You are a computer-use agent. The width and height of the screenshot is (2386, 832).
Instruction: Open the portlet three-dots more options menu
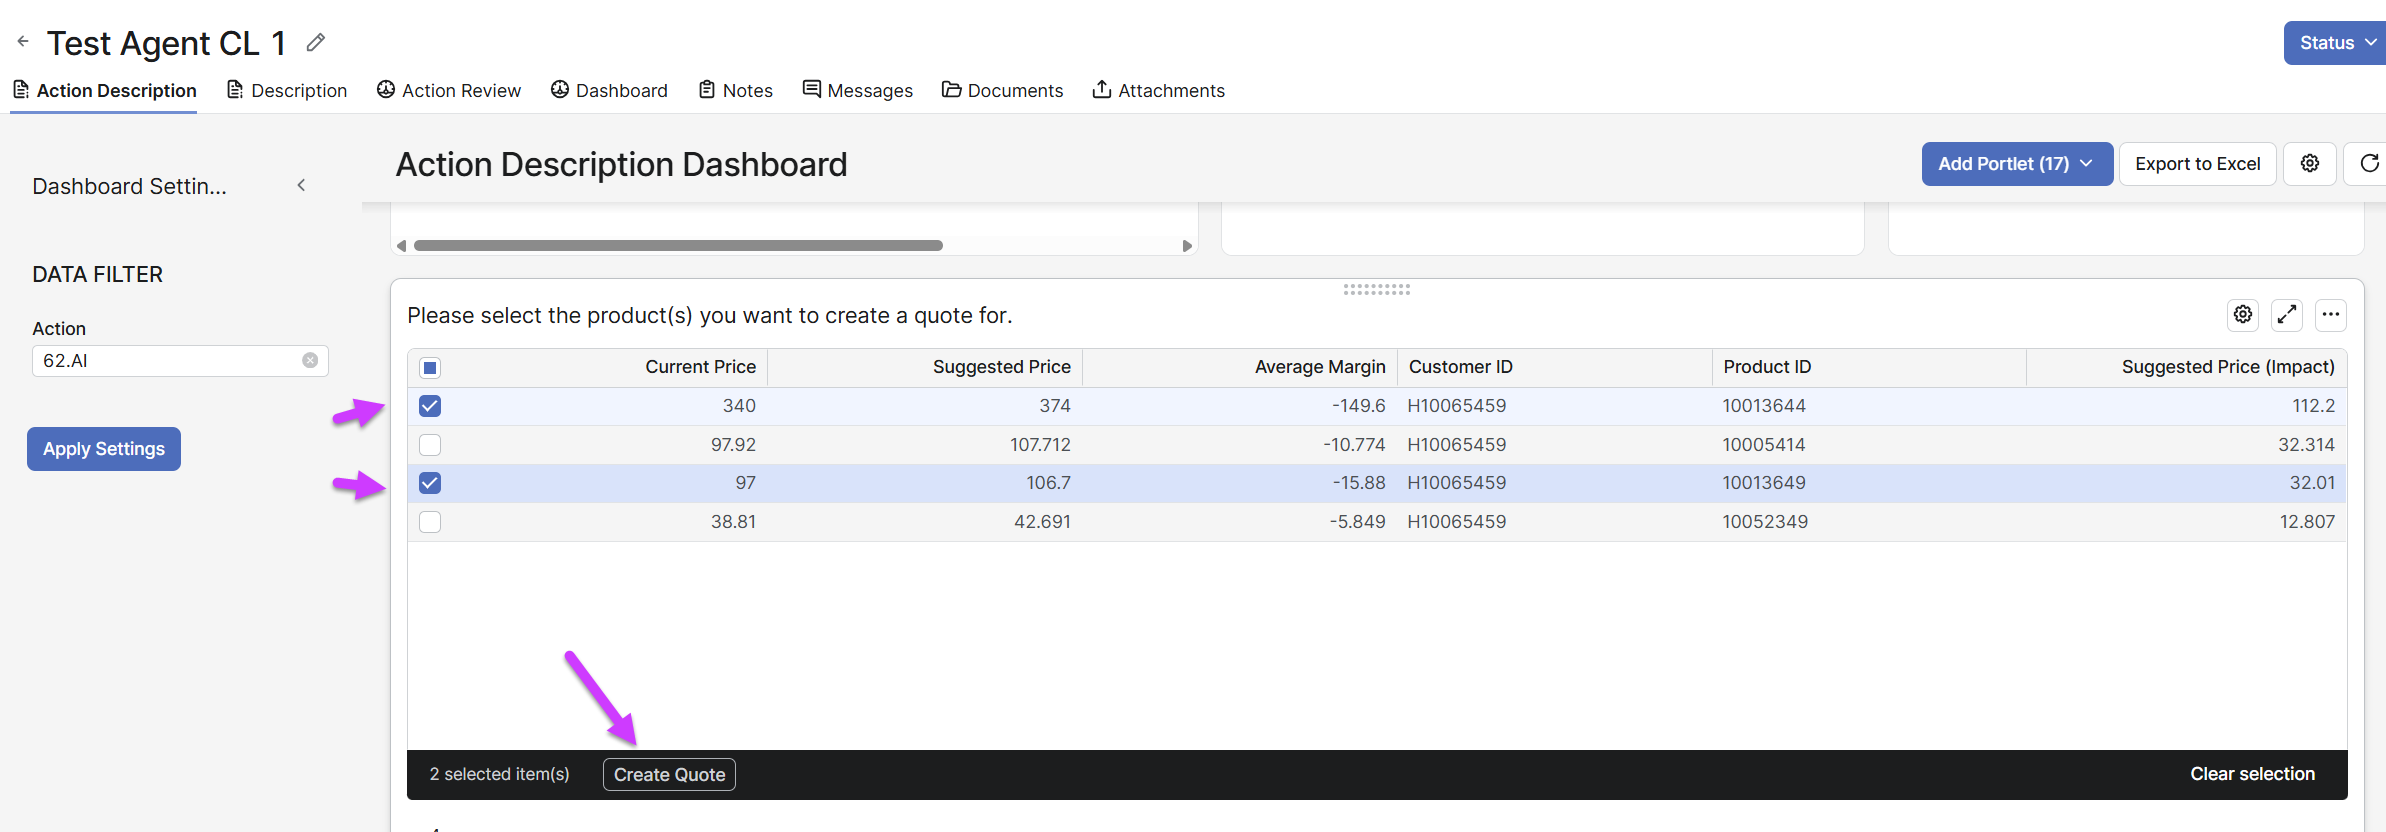click(2330, 315)
